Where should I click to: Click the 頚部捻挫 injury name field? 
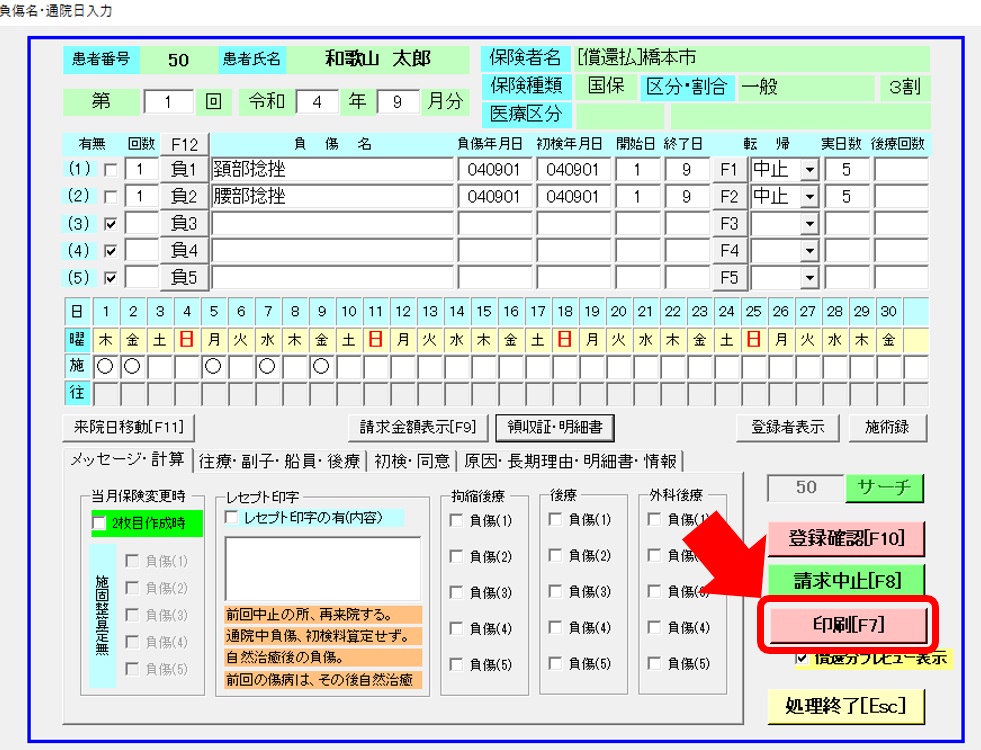[x=332, y=170]
